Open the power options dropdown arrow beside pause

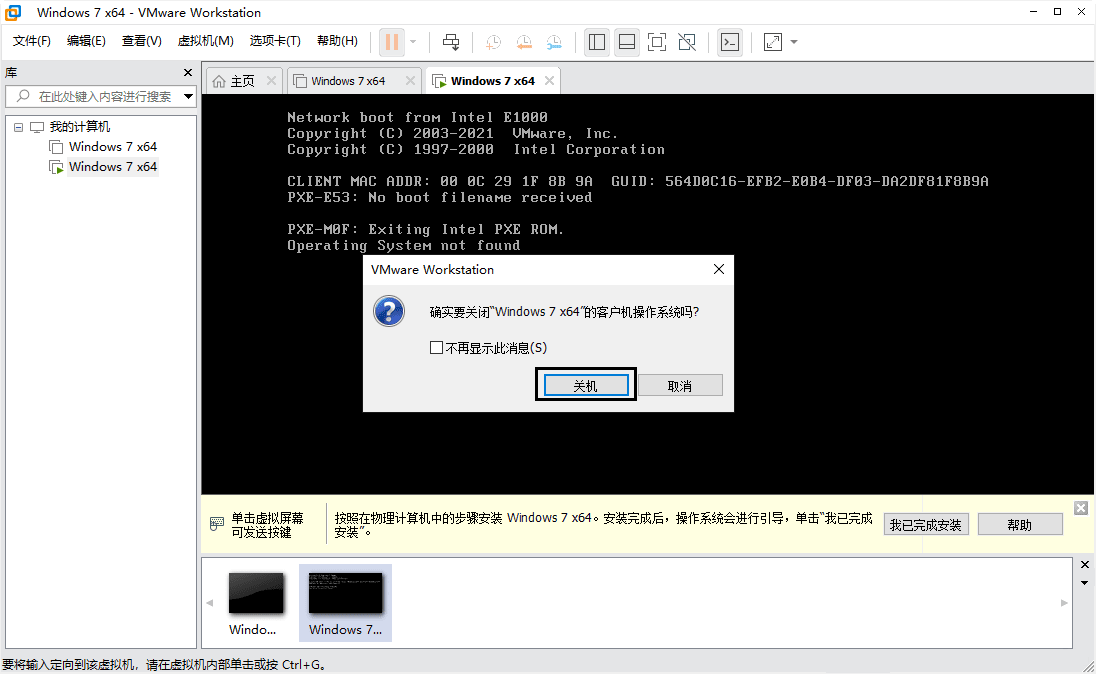413,42
